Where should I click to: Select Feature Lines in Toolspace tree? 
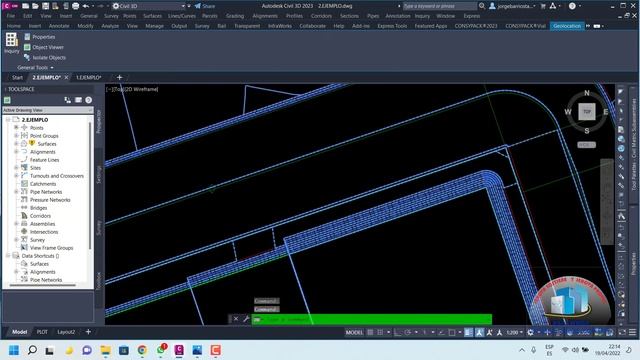(44, 160)
